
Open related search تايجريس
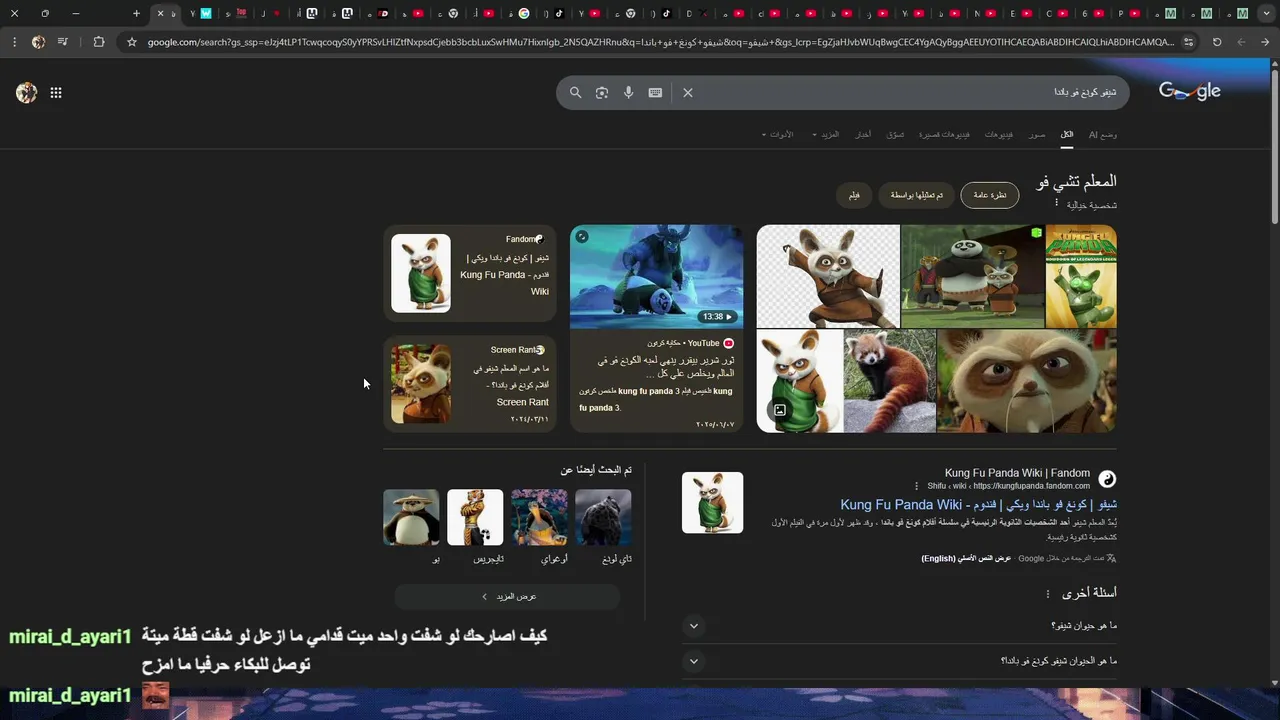click(x=475, y=525)
